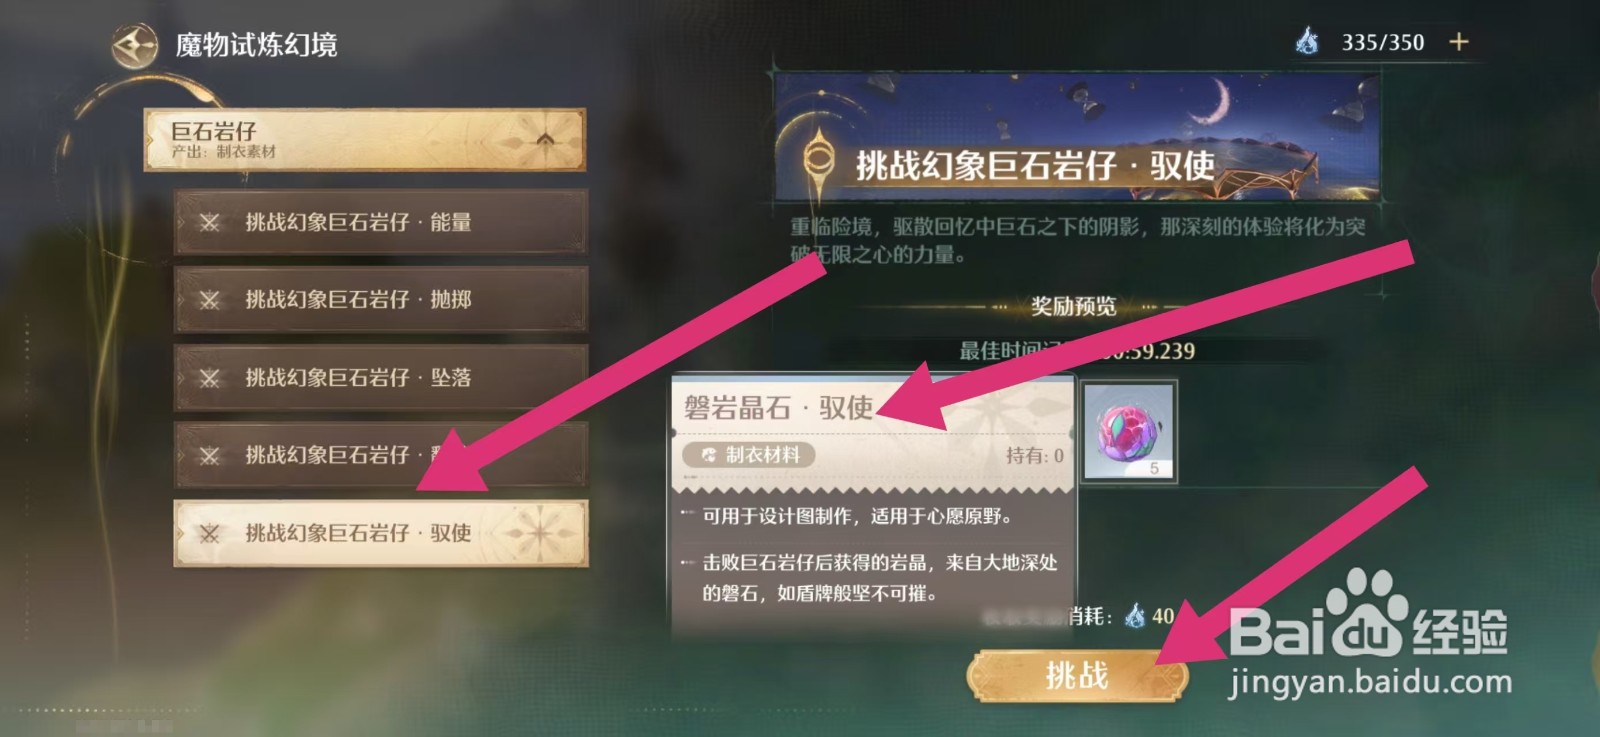Click the blue stamina crystal icon at top
The height and width of the screenshot is (737, 1600).
1308,41
